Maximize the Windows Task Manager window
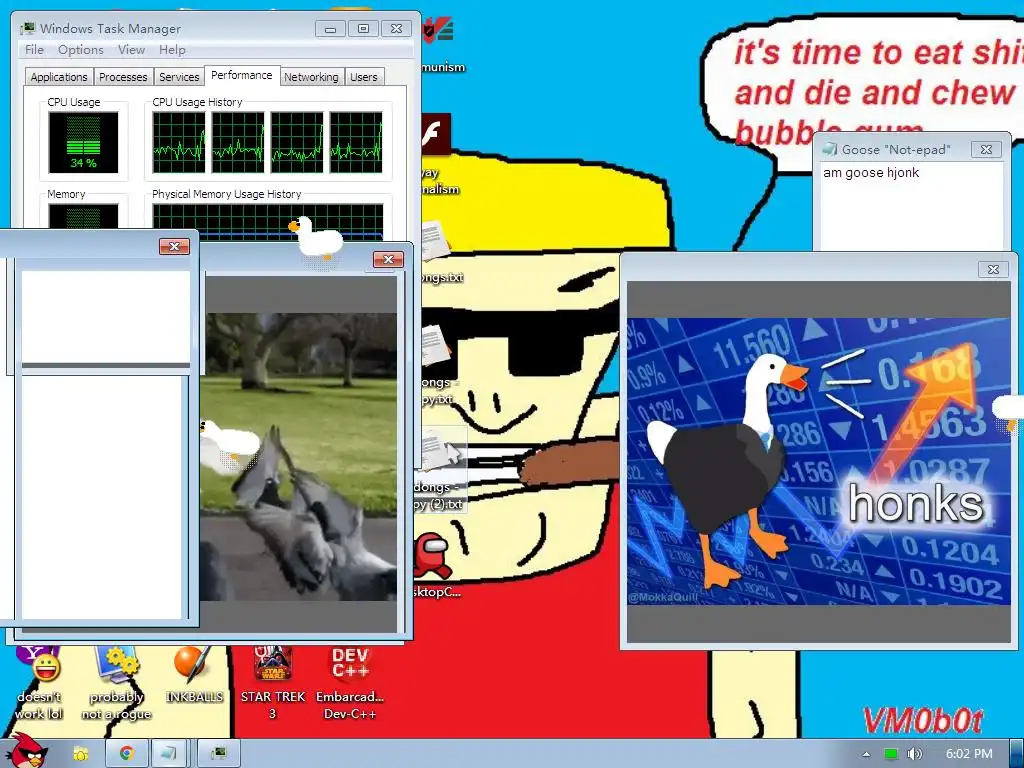Screen dimensions: 1024x768 tap(363, 29)
